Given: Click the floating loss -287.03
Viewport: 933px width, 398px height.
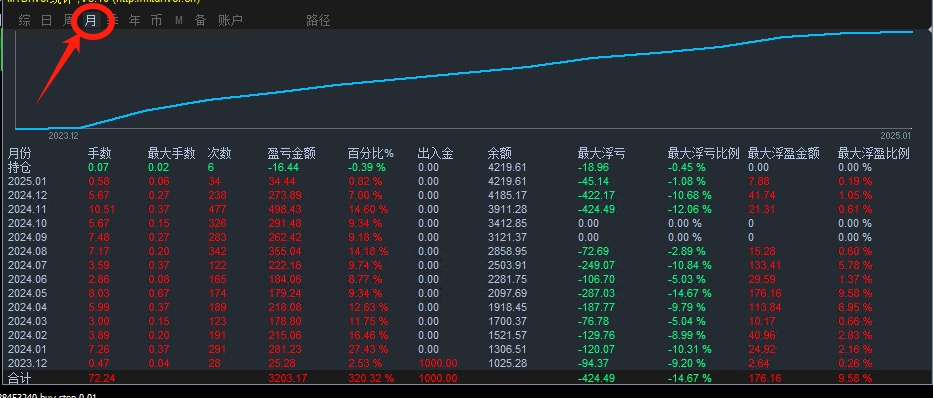Looking at the screenshot, I should (x=595, y=293).
